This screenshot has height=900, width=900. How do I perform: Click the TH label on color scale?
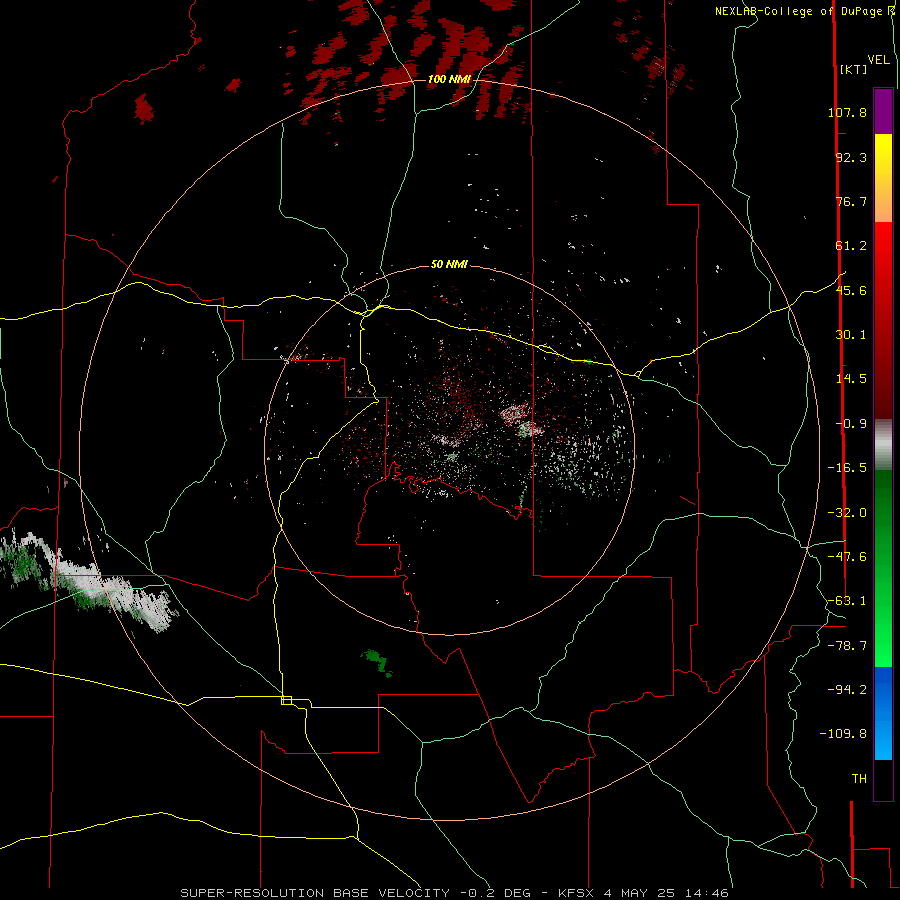click(x=859, y=779)
